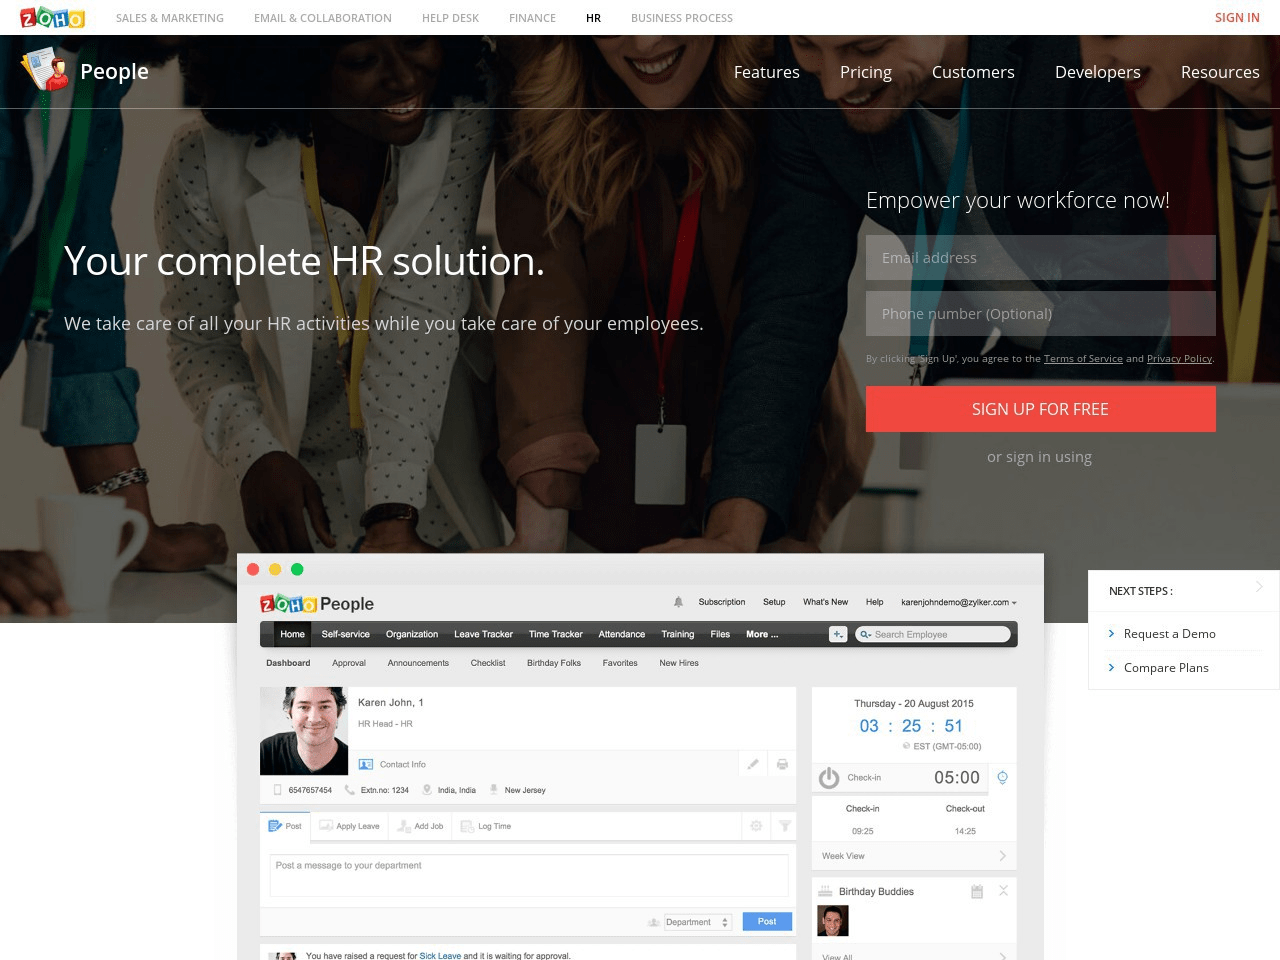Focus the Email address field
This screenshot has width=1280, height=960.
tap(1041, 258)
